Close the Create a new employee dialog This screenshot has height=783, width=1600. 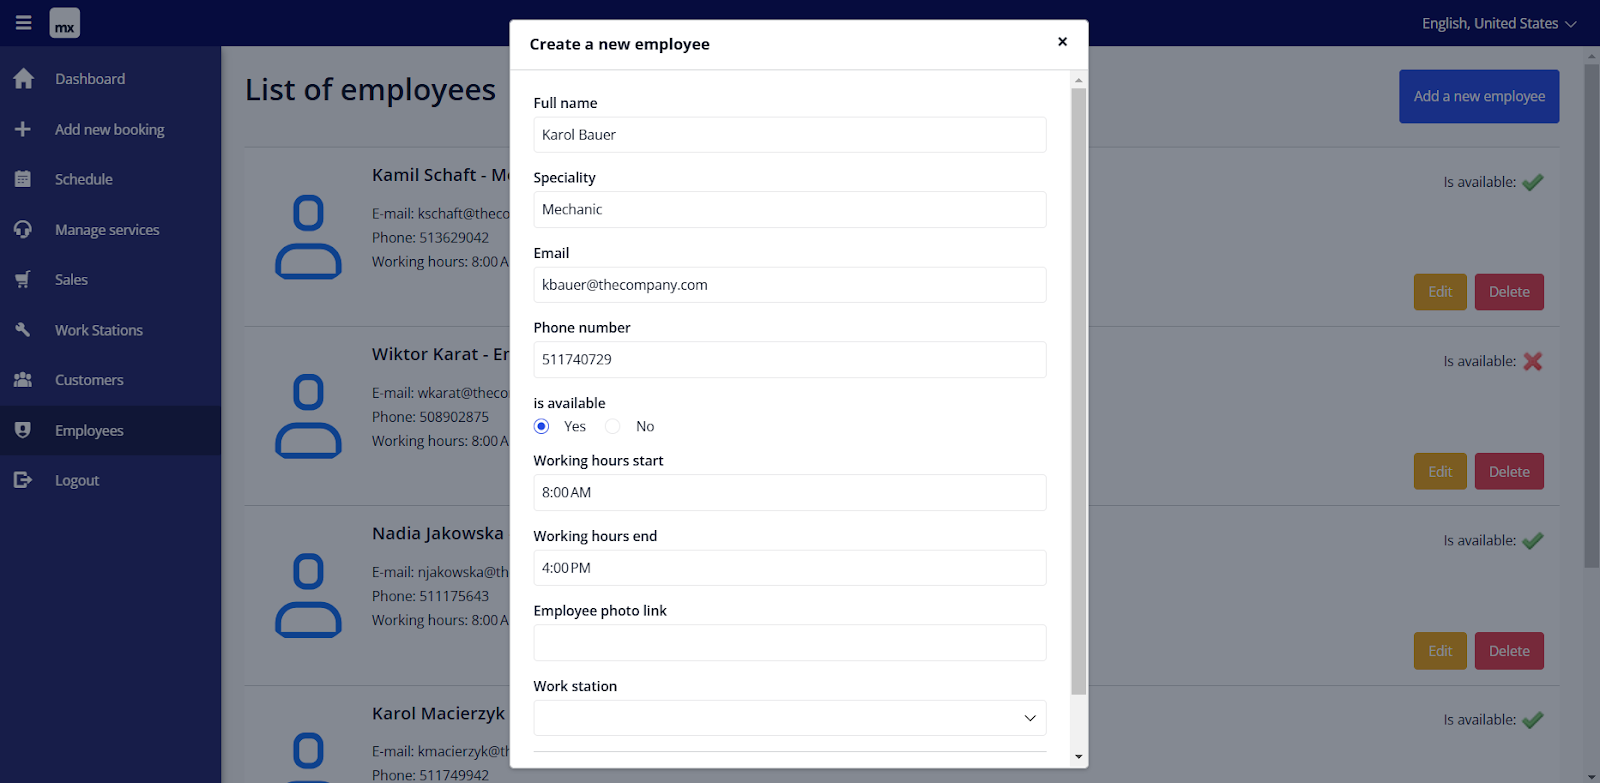coord(1062,42)
